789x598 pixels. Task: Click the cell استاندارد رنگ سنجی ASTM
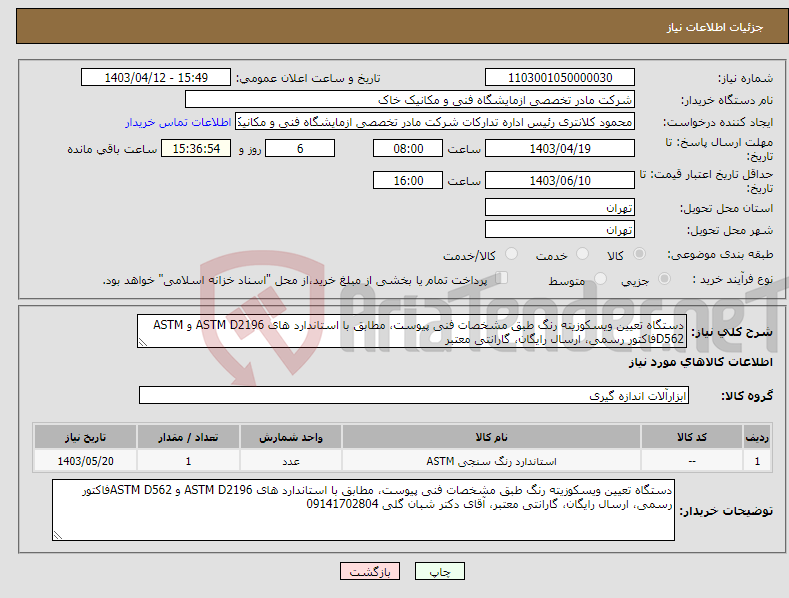491,461
